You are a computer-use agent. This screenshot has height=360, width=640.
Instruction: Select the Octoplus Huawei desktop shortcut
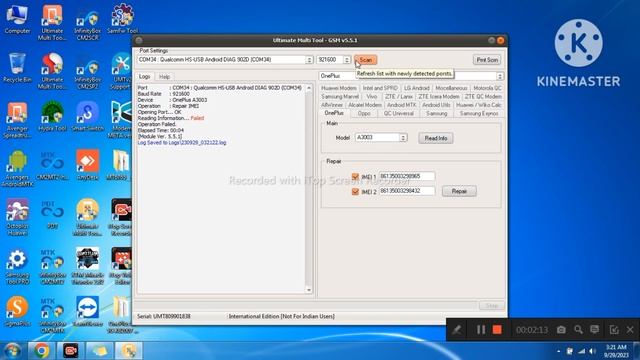17,218
